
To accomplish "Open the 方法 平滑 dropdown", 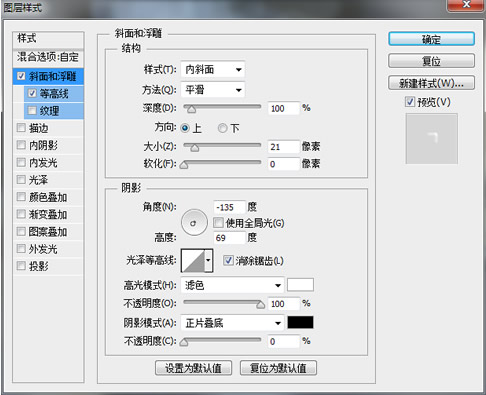I will [x=213, y=90].
